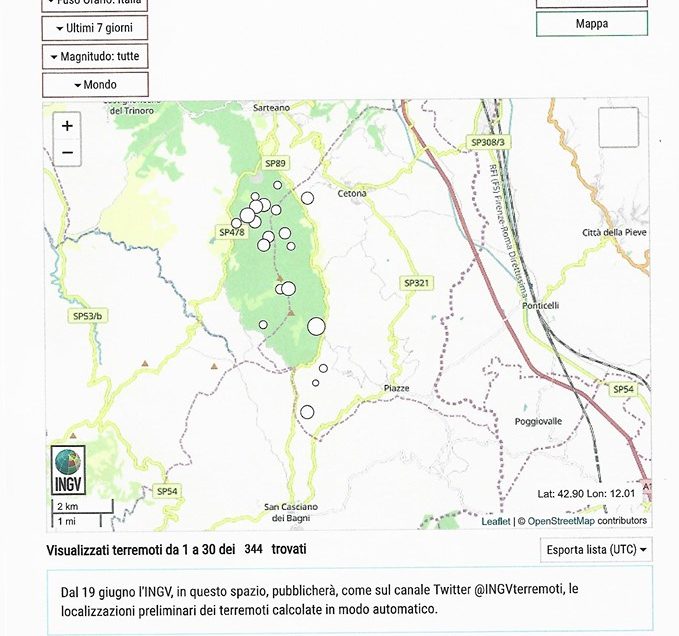679x636 pixels.
Task: Open the Ultimi 7 giorni dropdown
Action: pos(95,28)
